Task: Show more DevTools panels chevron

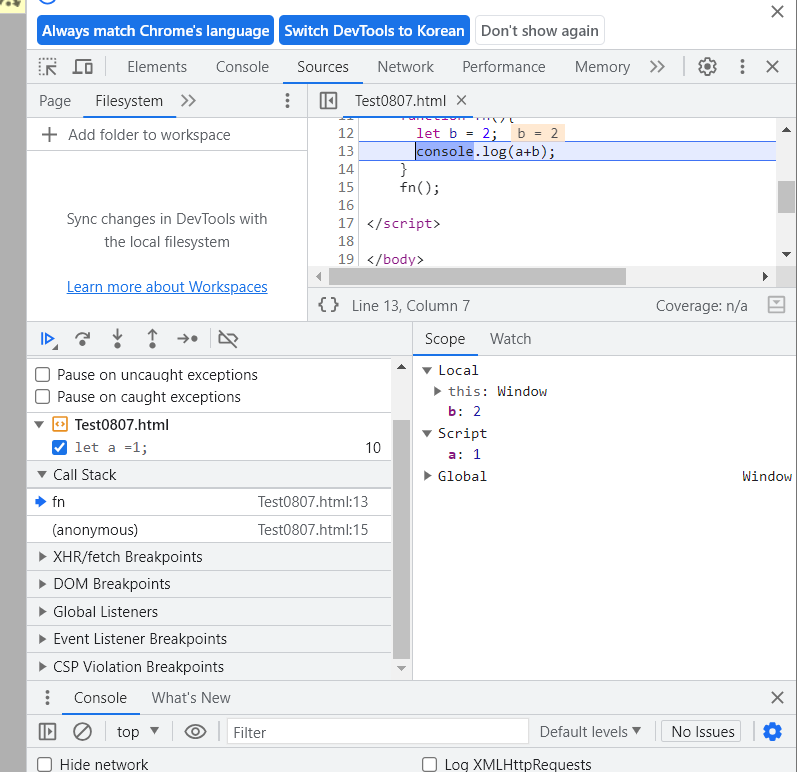Action: tap(657, 67)
